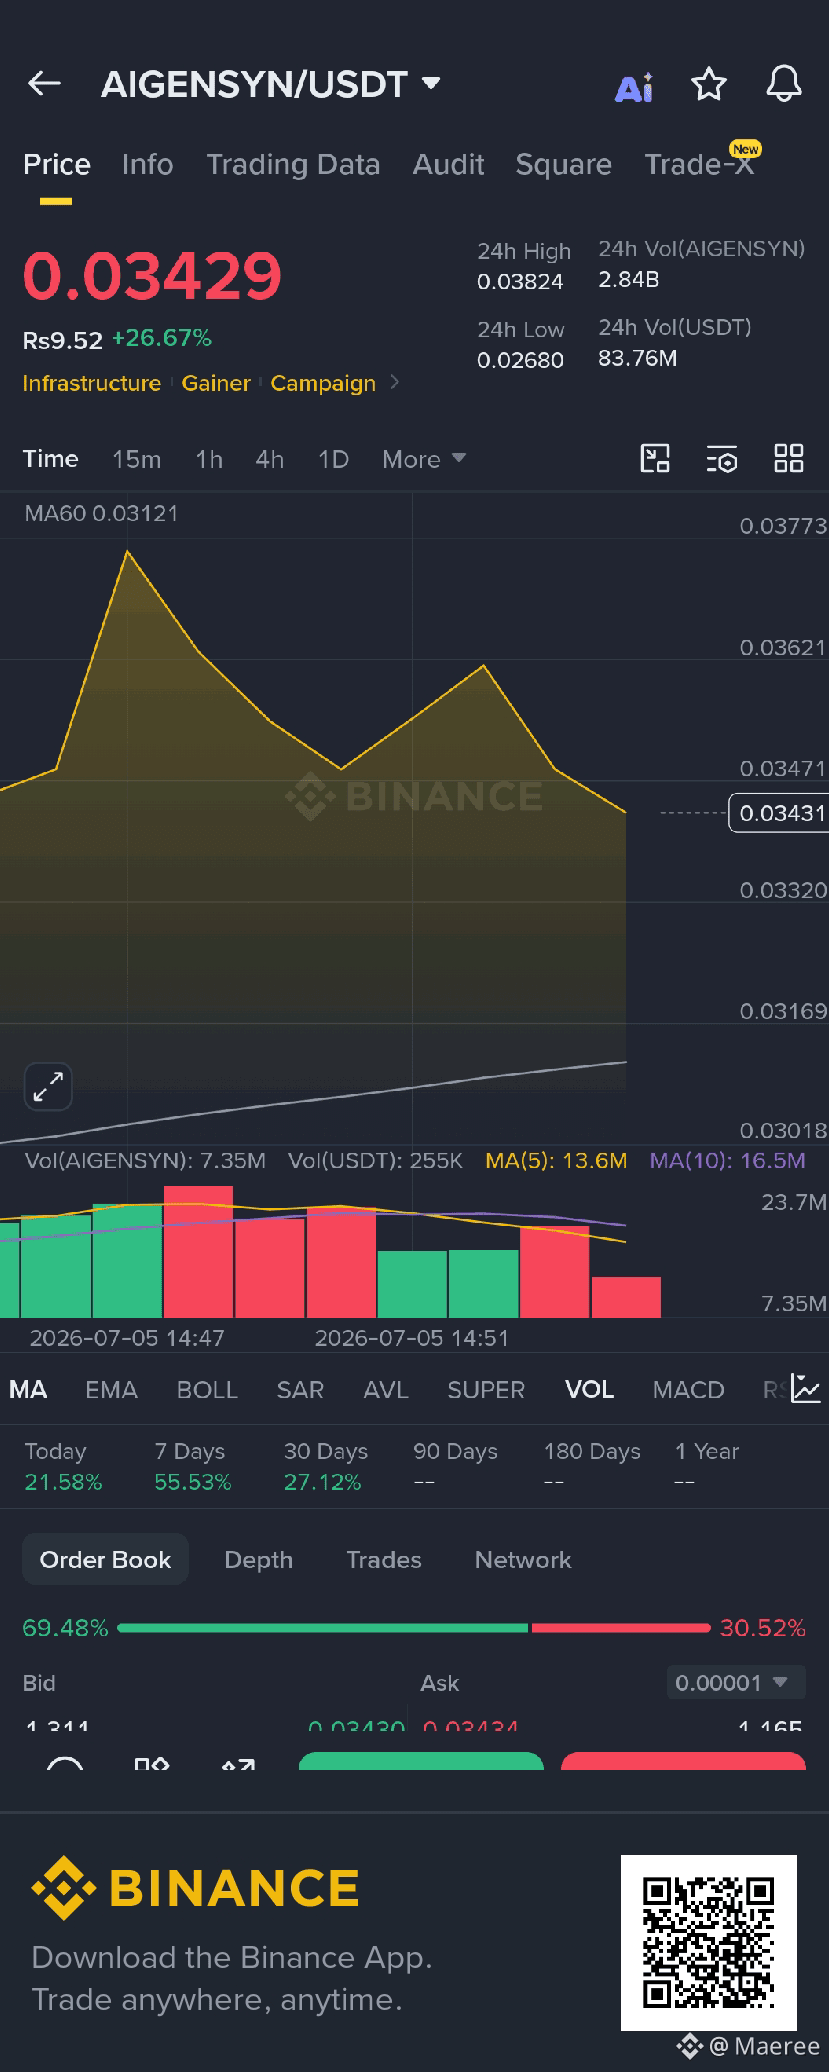Image resolution: width=829 pixels, height=2072 pixels.
Task: Open chart settings list icon
Action: click(x=722, y=459)
